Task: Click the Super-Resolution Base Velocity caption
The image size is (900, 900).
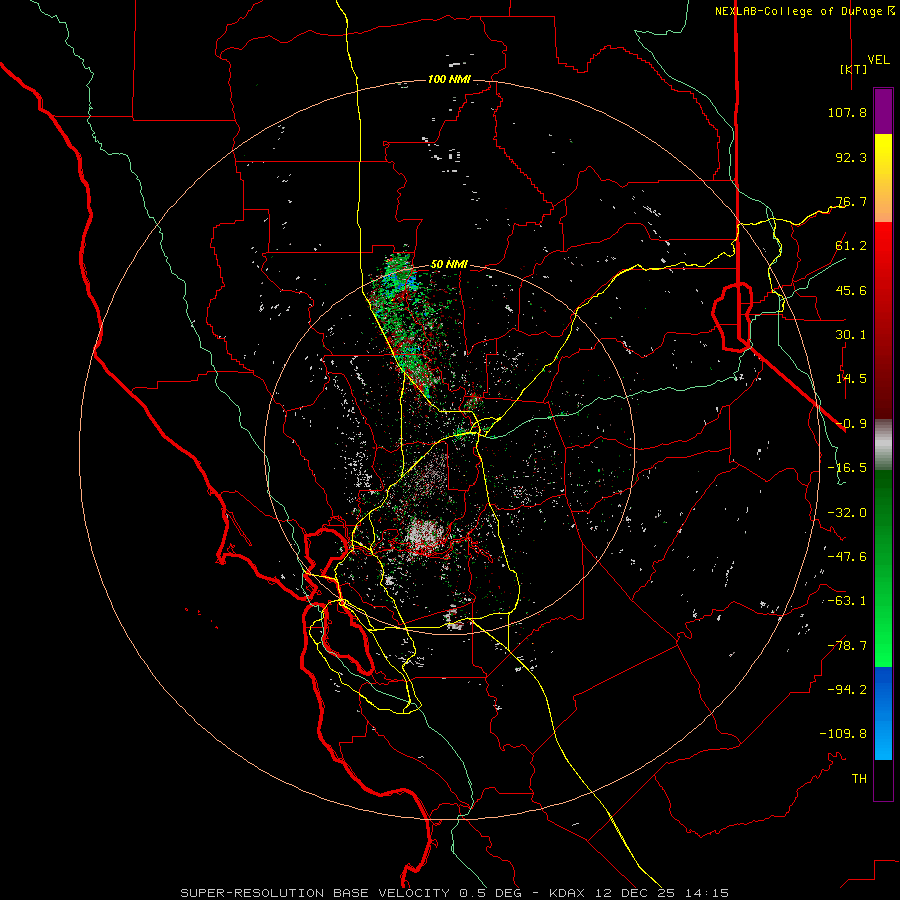Action: (x=455, y=893)
